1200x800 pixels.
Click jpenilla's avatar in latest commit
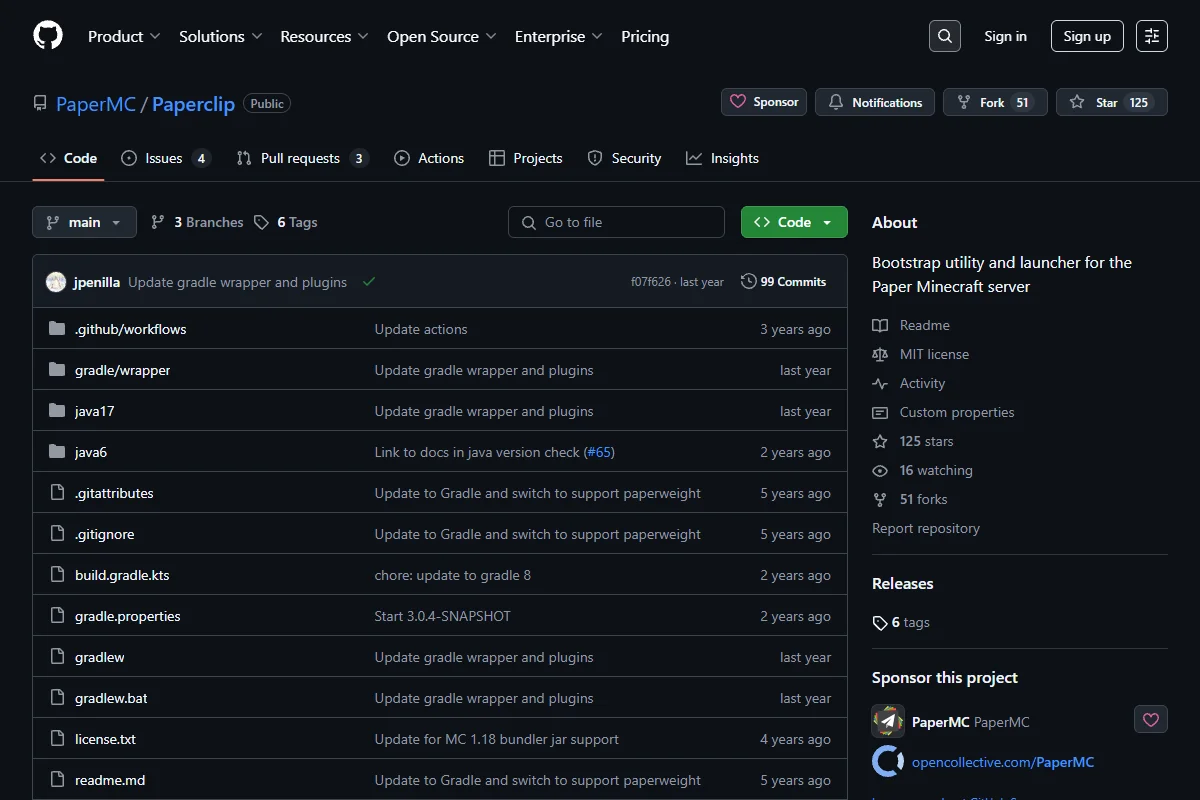point(56,282)
